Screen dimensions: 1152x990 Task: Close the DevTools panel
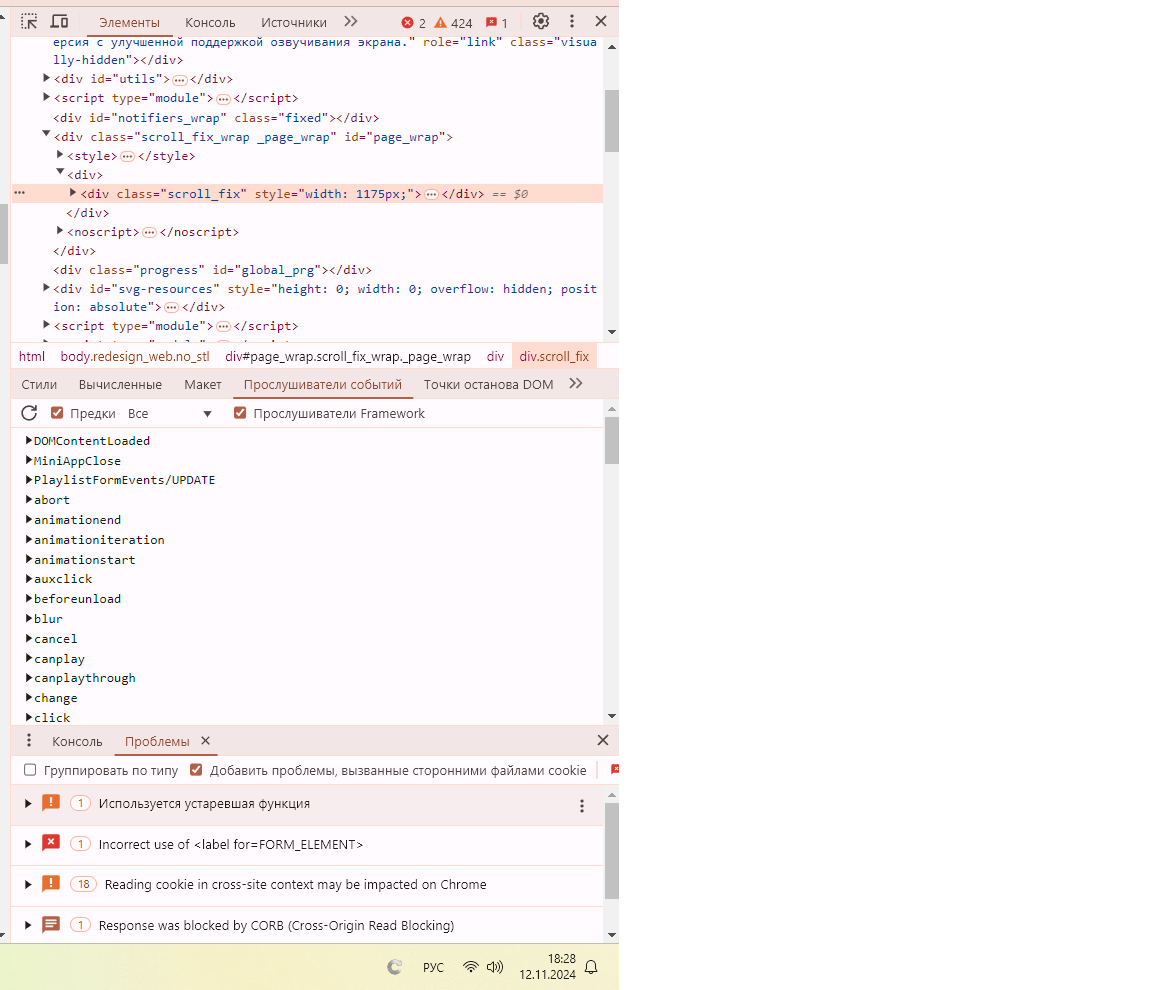tap(601, 21)
